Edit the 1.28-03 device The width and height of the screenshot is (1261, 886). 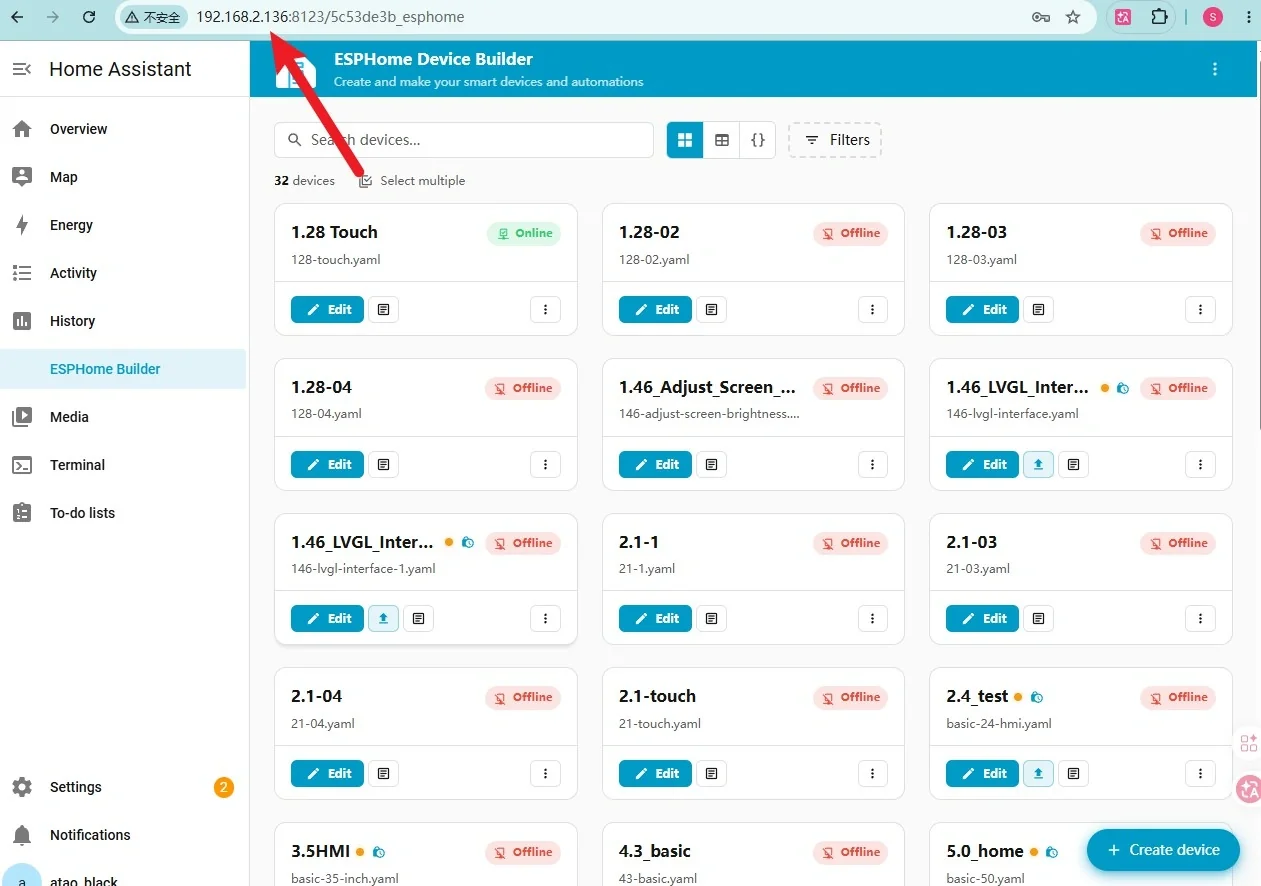[x=983, y=310]
